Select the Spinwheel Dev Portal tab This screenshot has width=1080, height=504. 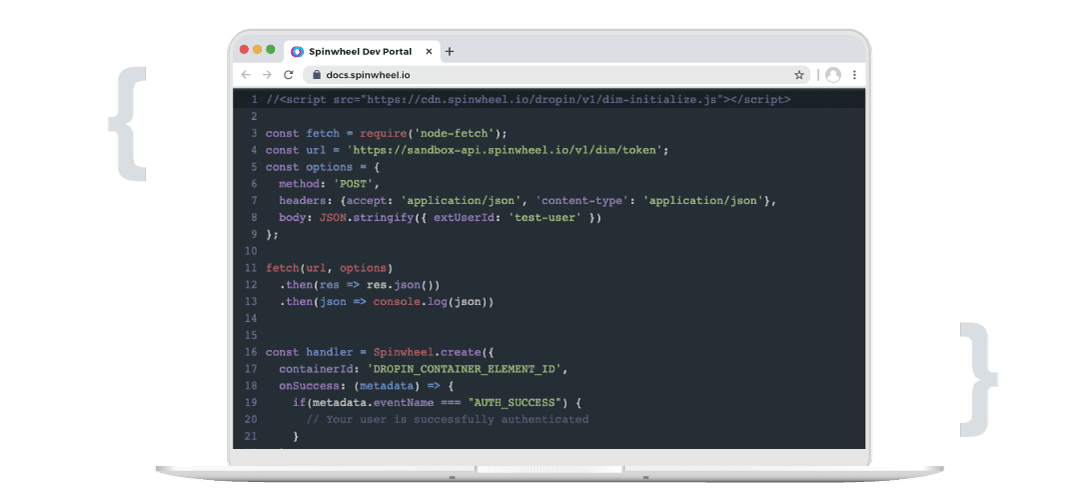pos(362,52)
